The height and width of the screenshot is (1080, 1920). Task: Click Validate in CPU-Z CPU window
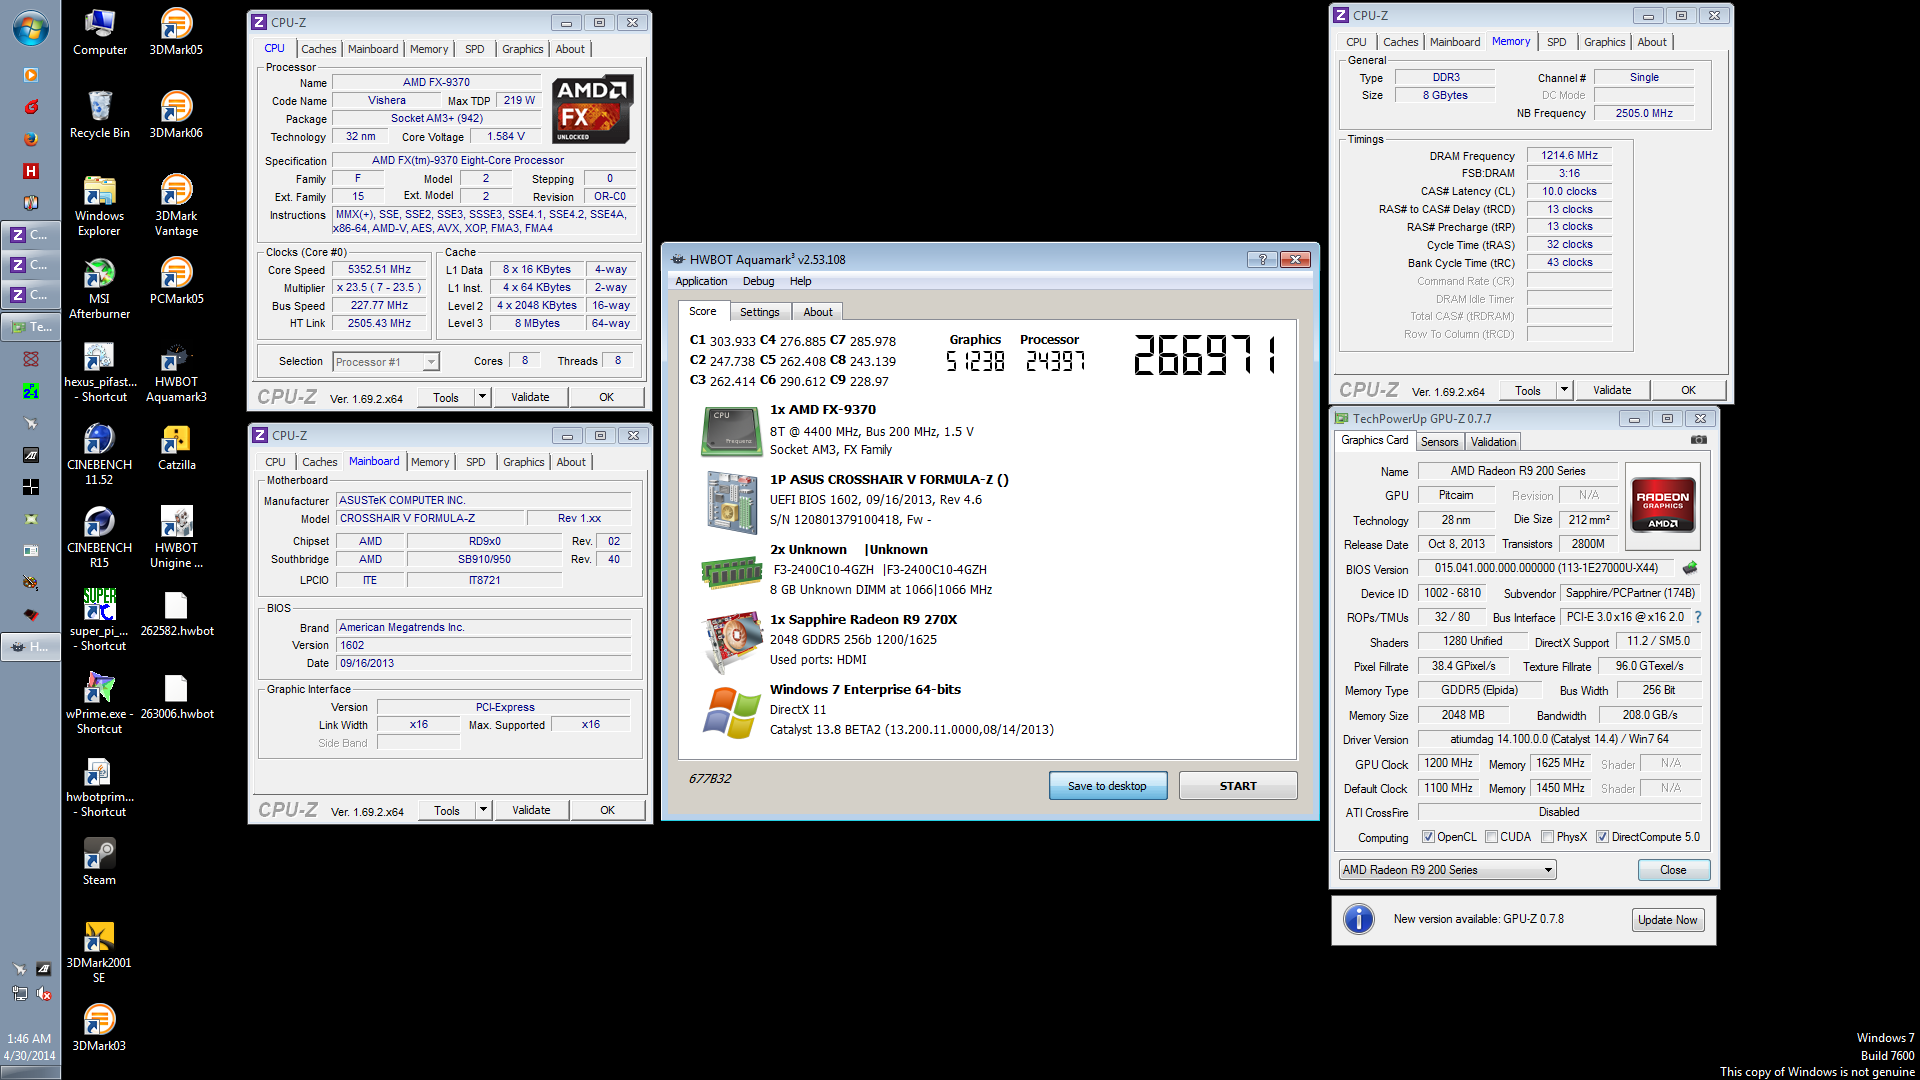(530, 397)
